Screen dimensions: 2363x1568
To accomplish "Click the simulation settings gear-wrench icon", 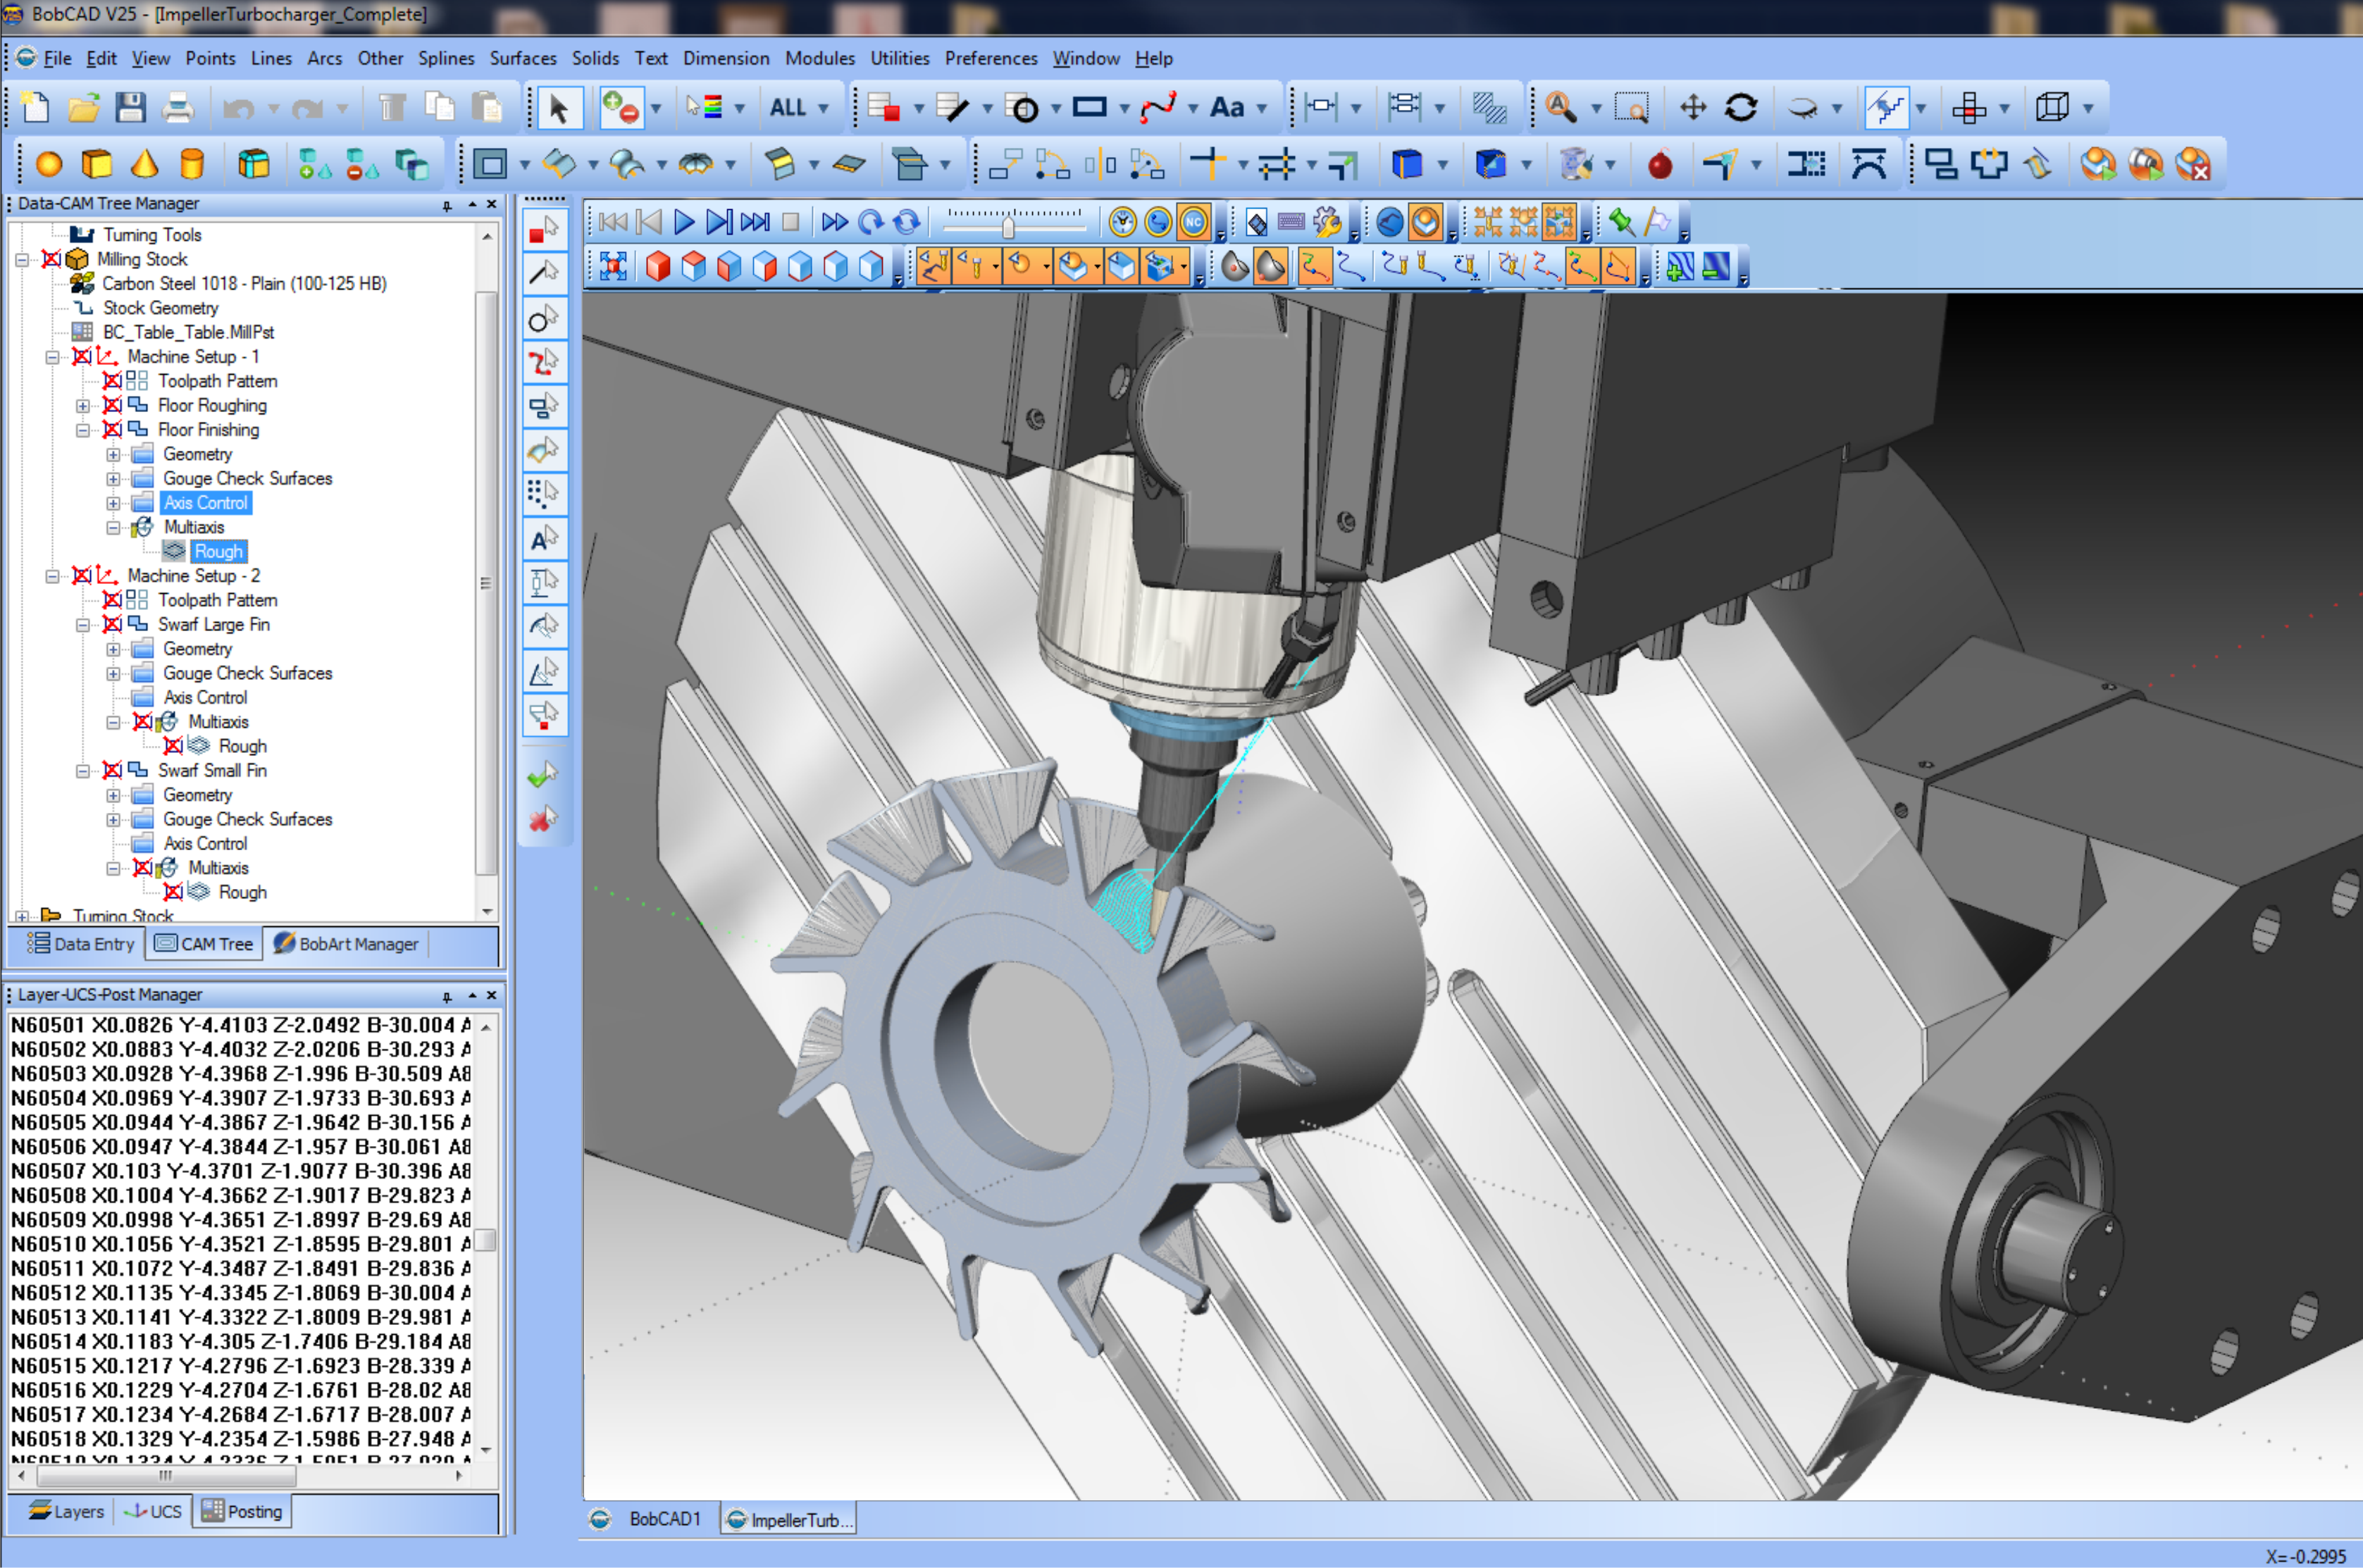I will 1327,222.
